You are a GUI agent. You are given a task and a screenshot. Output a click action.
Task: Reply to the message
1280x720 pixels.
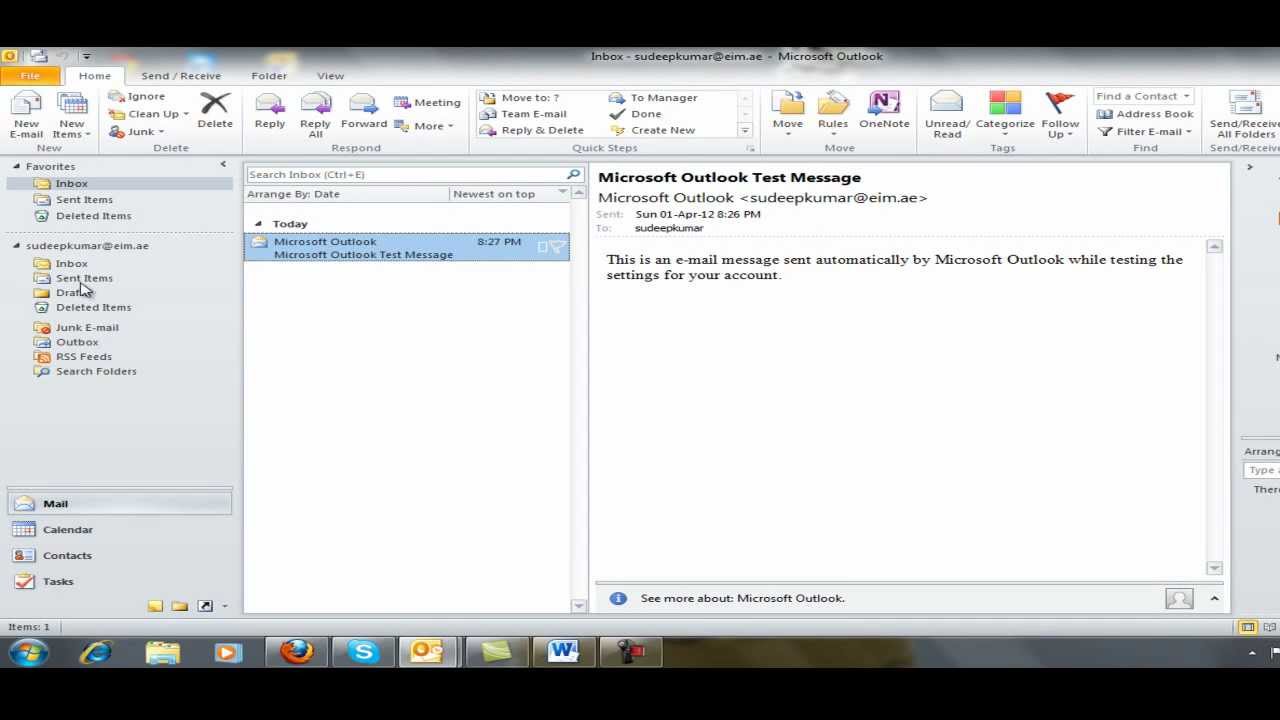pos(270,111)
